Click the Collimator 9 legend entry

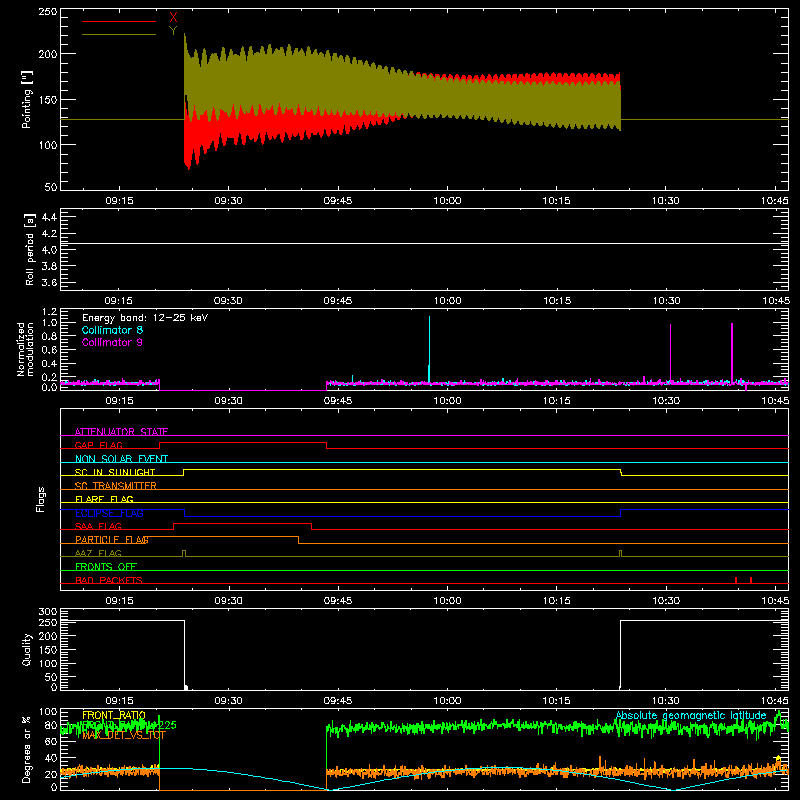[x=112, y=342]
